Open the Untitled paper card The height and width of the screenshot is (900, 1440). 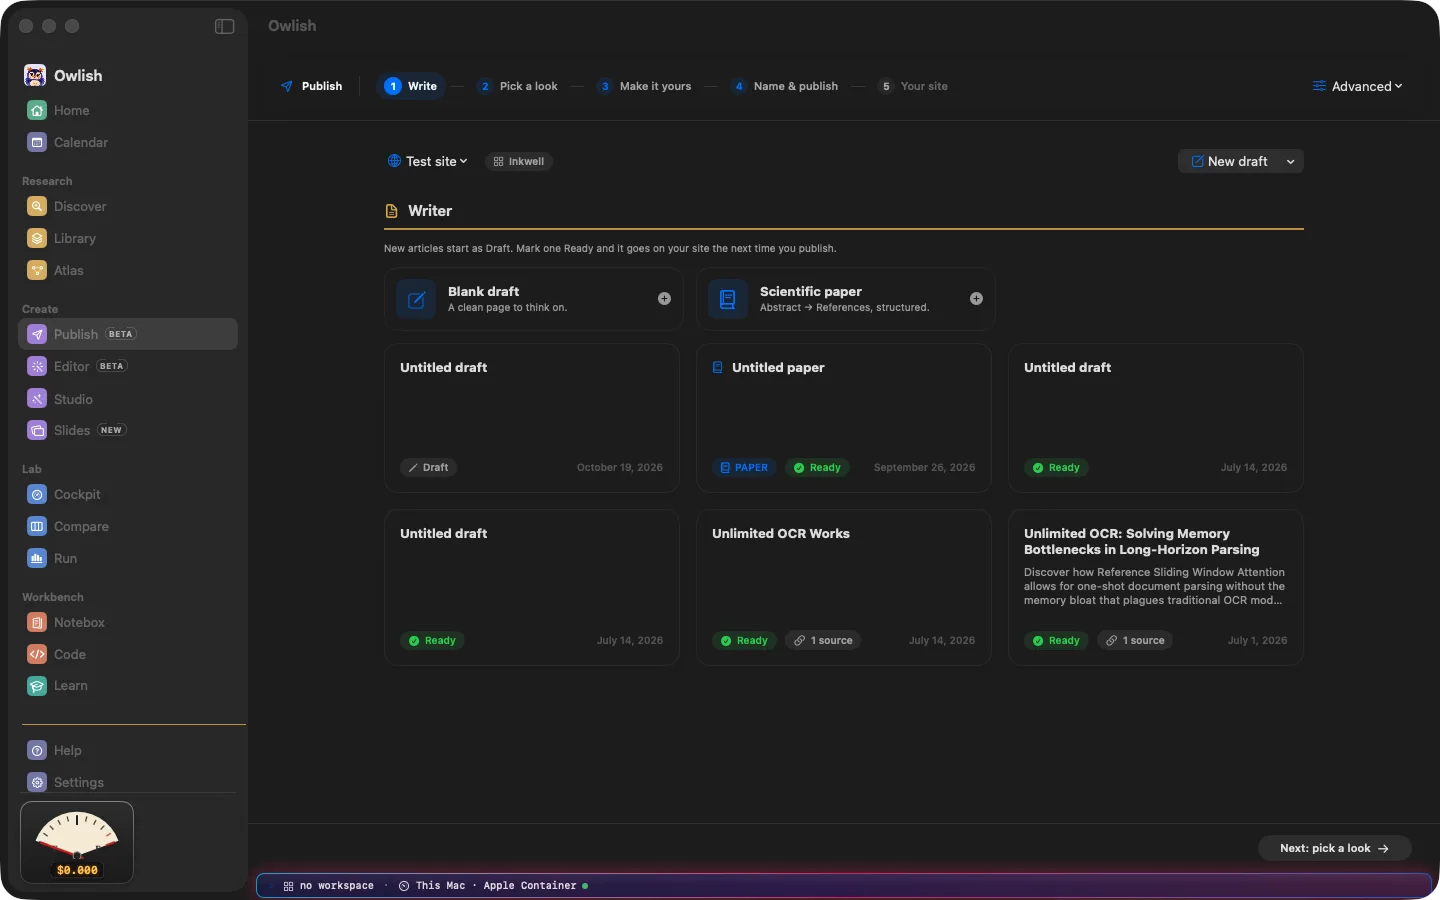pyautogui.click(x=844, y=418)
